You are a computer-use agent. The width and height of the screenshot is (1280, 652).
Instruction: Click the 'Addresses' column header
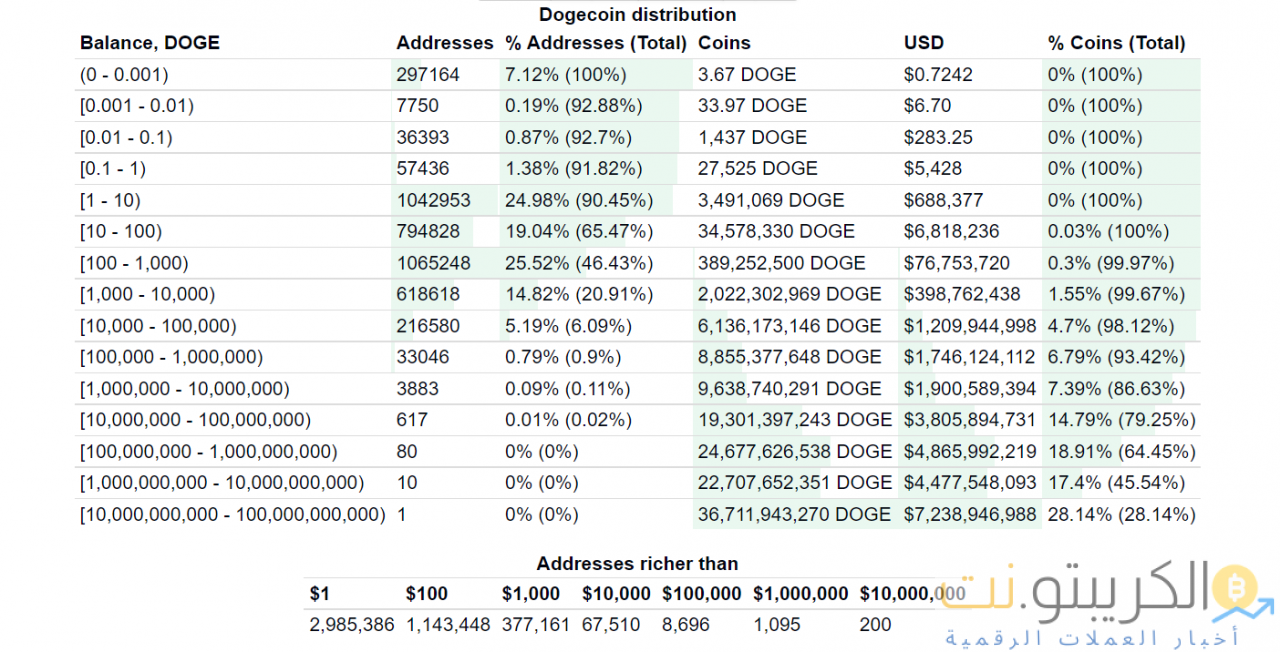[444, 43]
